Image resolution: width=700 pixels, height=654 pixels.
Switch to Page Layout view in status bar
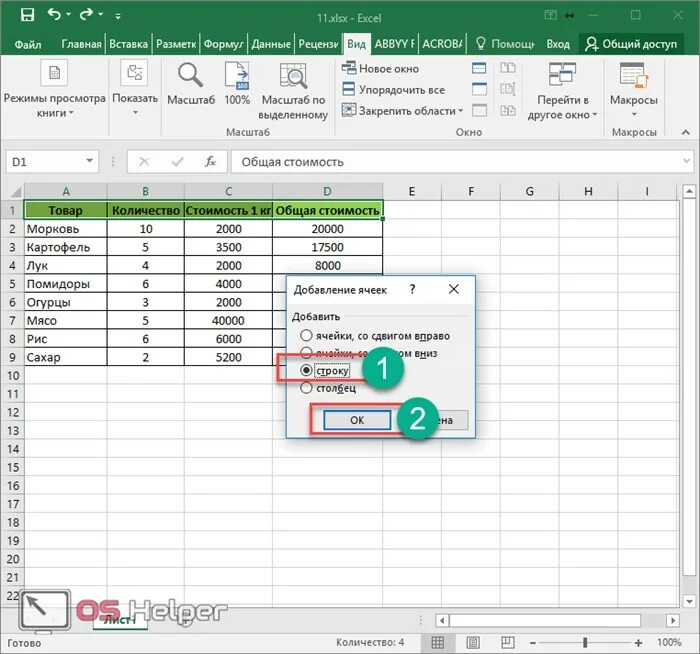click(473, 642)
